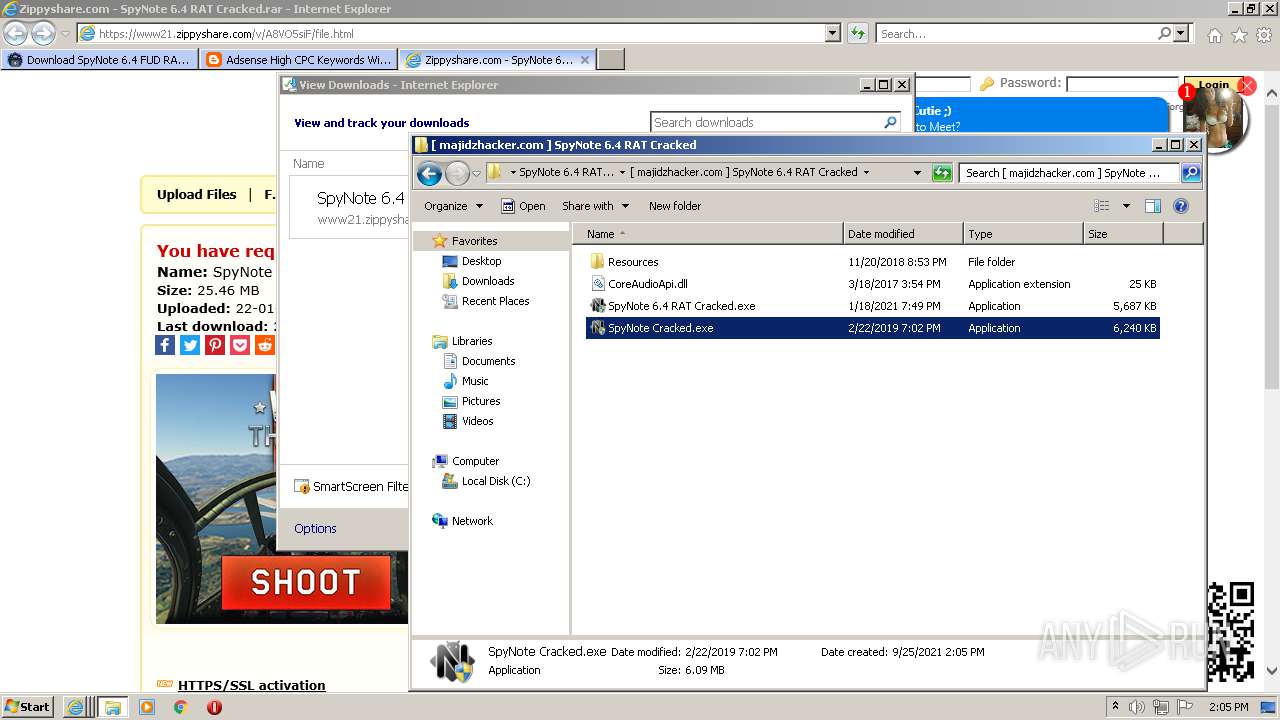Click the Chrome icon in taskbar
Image resolution: width=1280 pixels, height=720 pixels.
click(180, 707)
